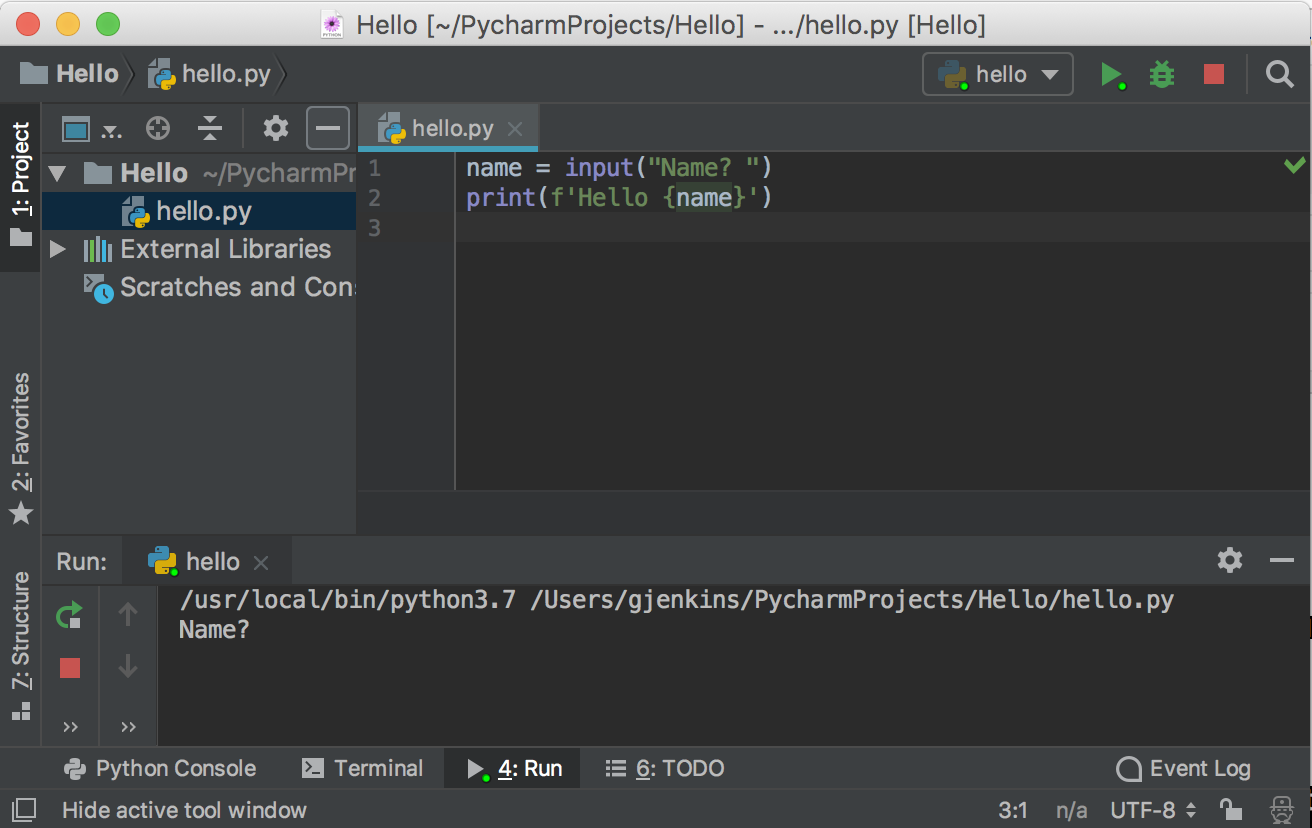Click the n/a line separator indicator

[1071, 810]
